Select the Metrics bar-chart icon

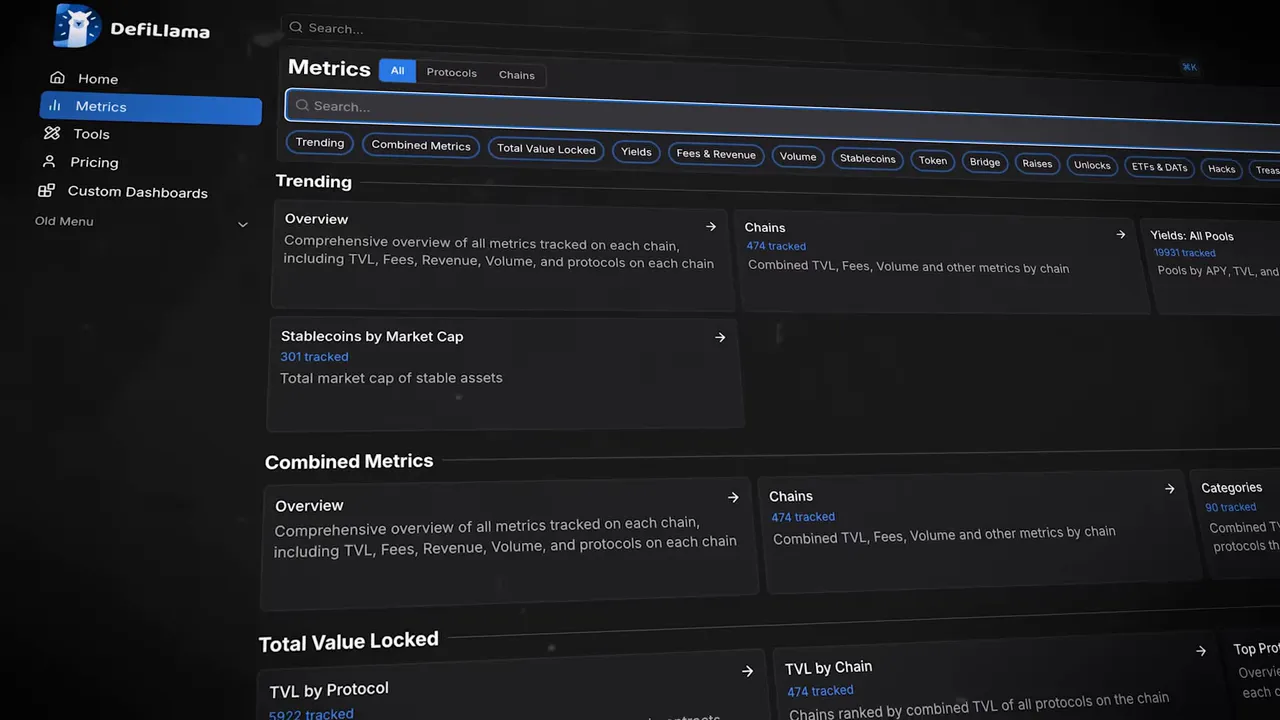pyautogui.click(x=56, y=106)
